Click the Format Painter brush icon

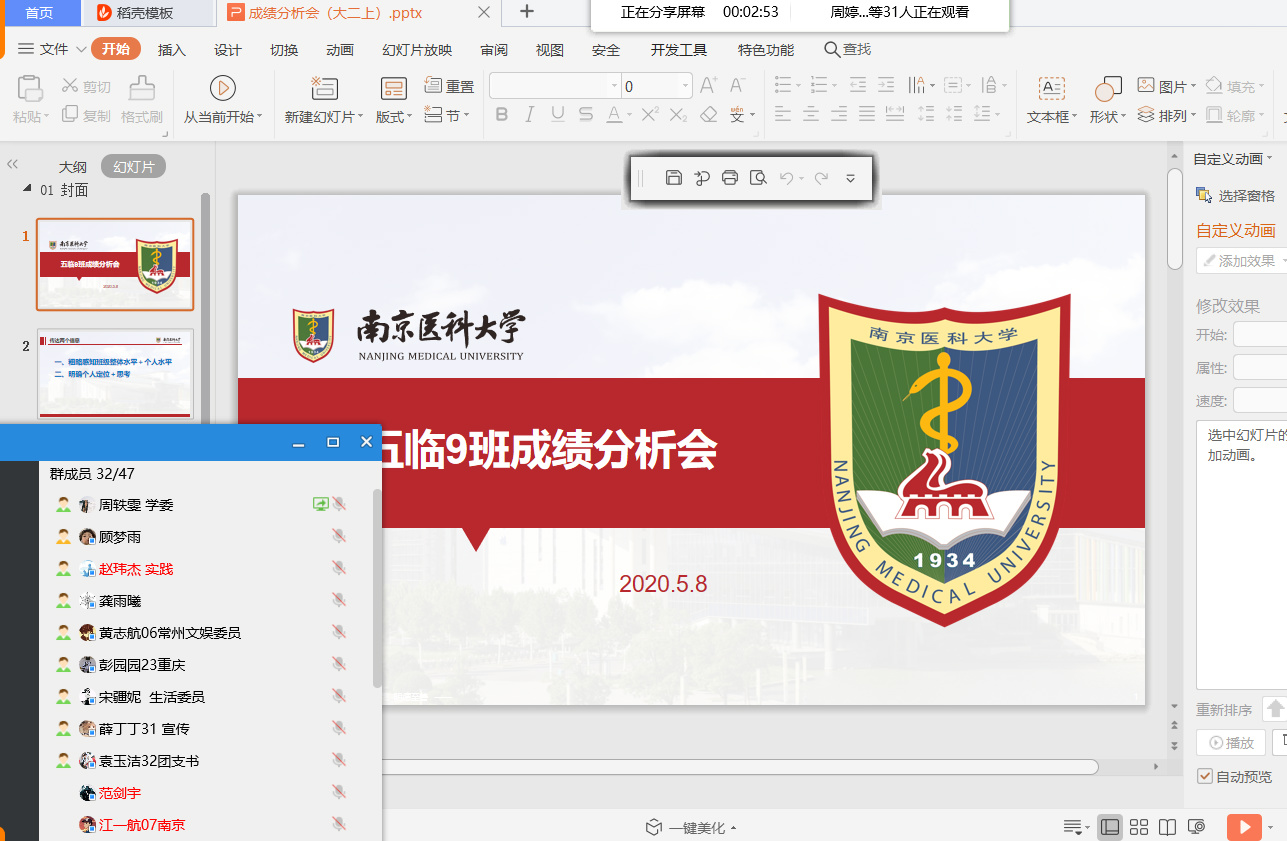pos(142,88)
